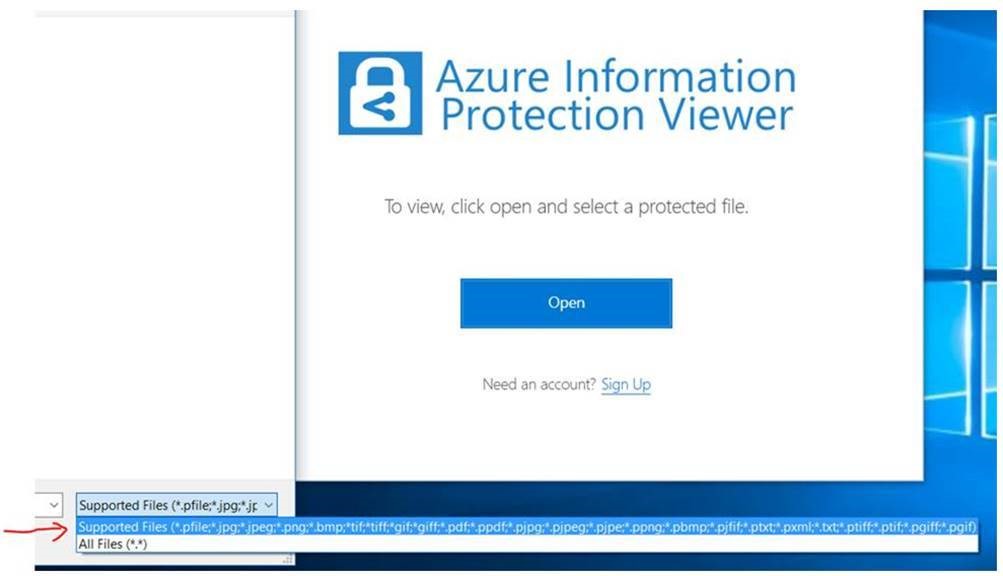Open the Sign Up link
The image size is (1003, 576).
click(626, 384)
